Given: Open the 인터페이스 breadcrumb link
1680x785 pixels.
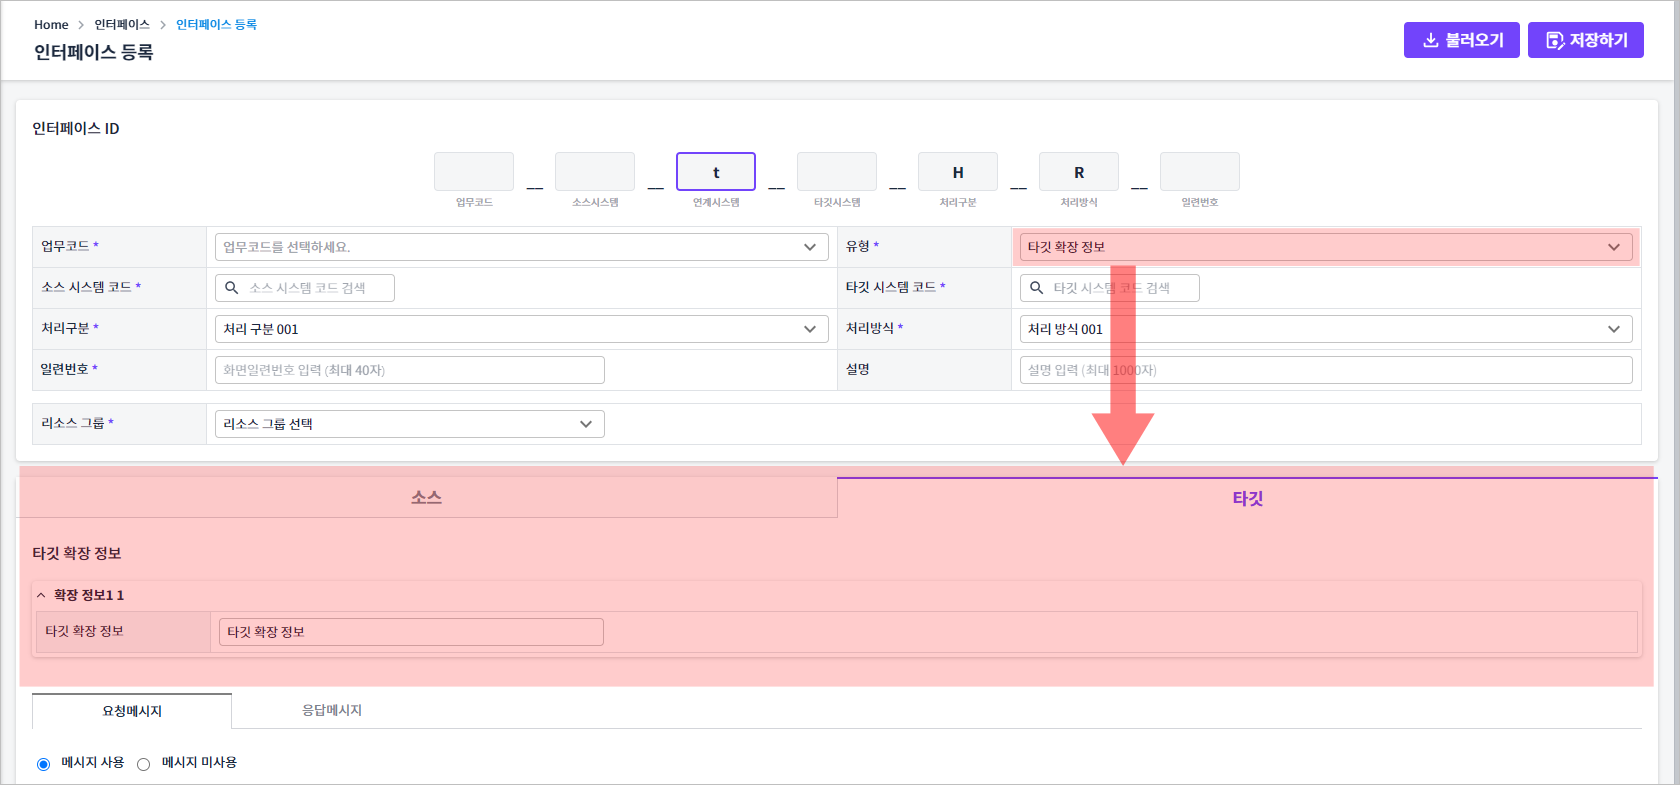Looking at the screenshot, I should 122,25.
